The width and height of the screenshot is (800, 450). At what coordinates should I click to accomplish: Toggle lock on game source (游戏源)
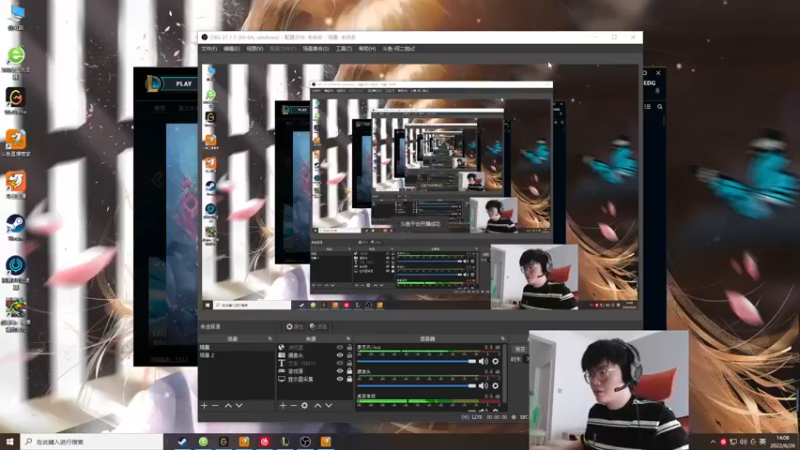[x=349, y=371]
